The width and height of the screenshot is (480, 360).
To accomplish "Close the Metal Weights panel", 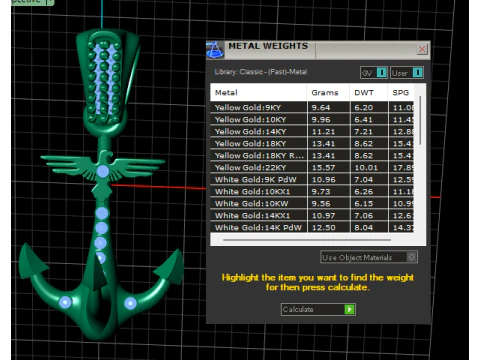I will (x=422, y=49).
